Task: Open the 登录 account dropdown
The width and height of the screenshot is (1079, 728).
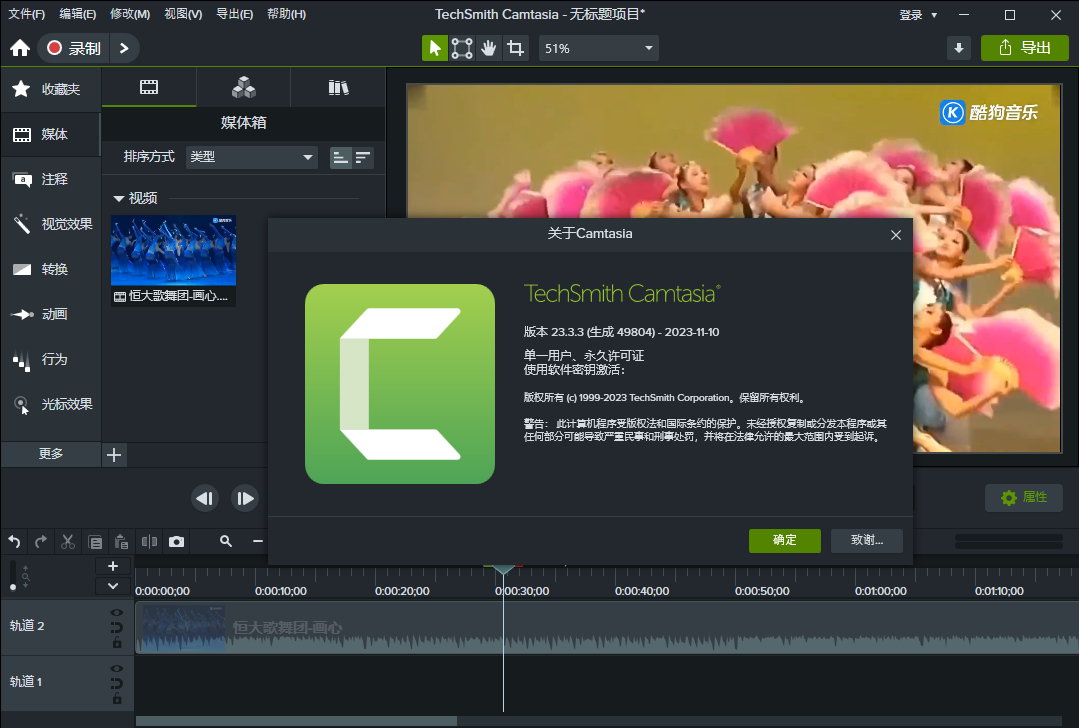Action: click(918, 14)
